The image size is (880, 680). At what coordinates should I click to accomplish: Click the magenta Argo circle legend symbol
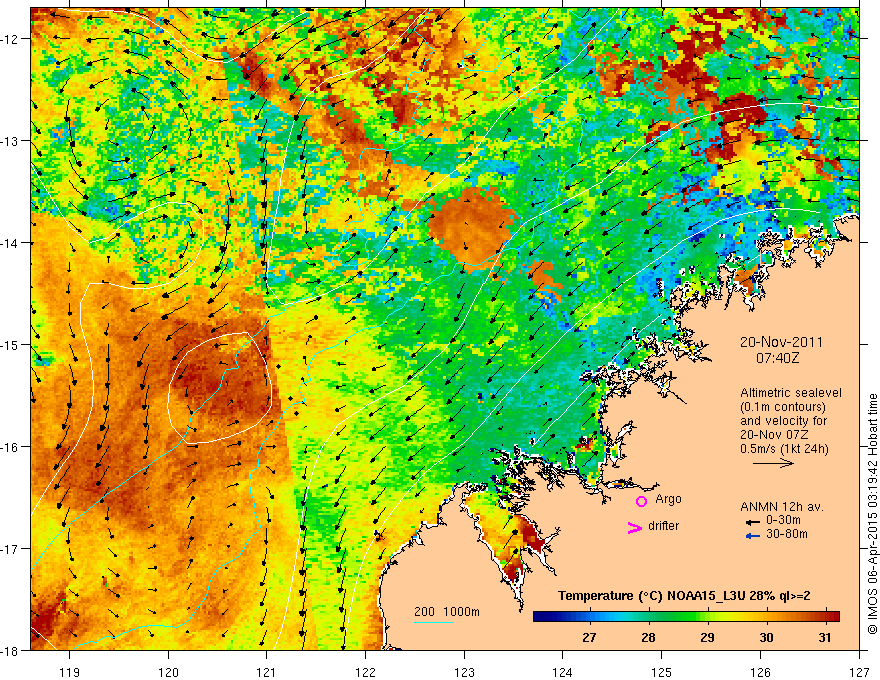point(641,501)
